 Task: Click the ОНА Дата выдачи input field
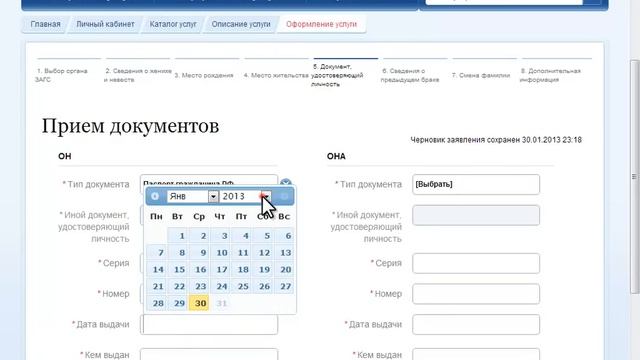(476, 324)
